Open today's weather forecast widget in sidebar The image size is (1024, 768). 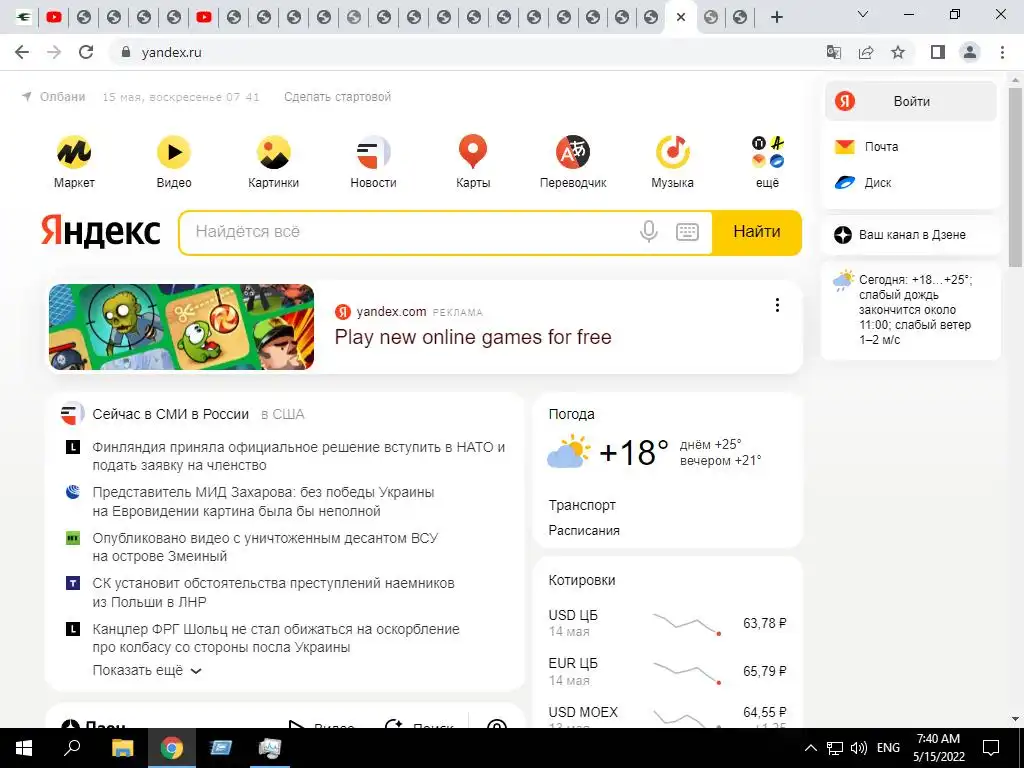(x=910, y=310)
